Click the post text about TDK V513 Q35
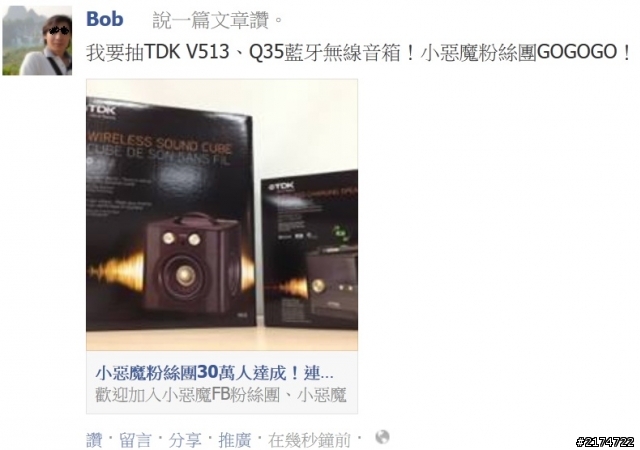The width and height of the screenshot is (640, 450). click(358, 52)
